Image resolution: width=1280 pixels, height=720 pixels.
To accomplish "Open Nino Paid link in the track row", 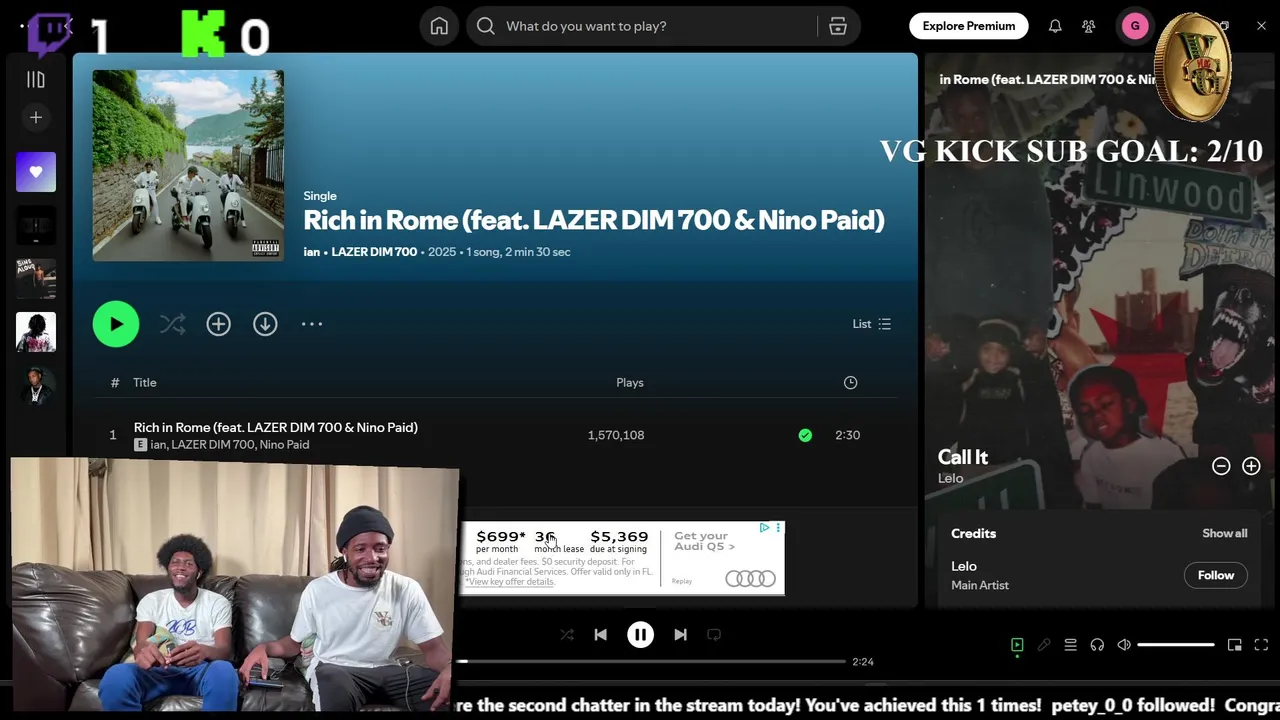I will coord(284,445).
